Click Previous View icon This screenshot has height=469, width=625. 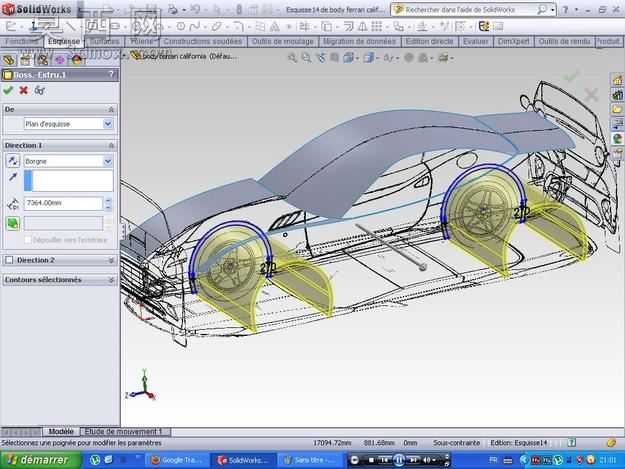click(x=321, y=58)
